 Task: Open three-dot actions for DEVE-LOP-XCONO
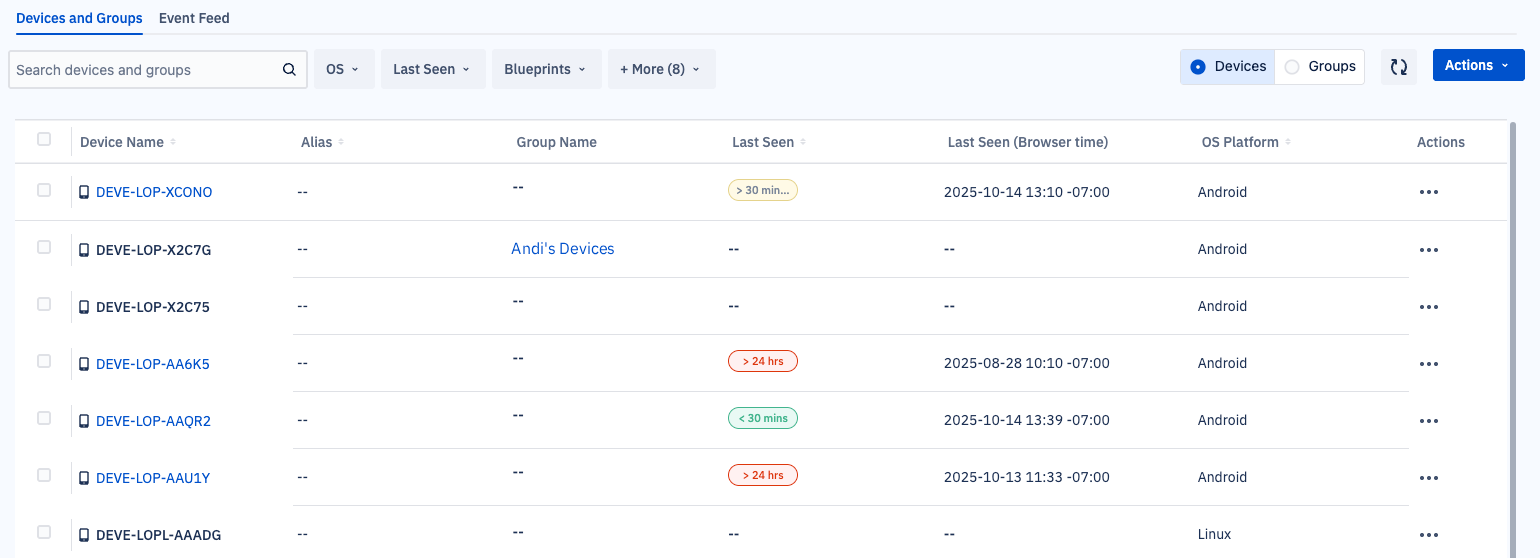point(1428,192)
